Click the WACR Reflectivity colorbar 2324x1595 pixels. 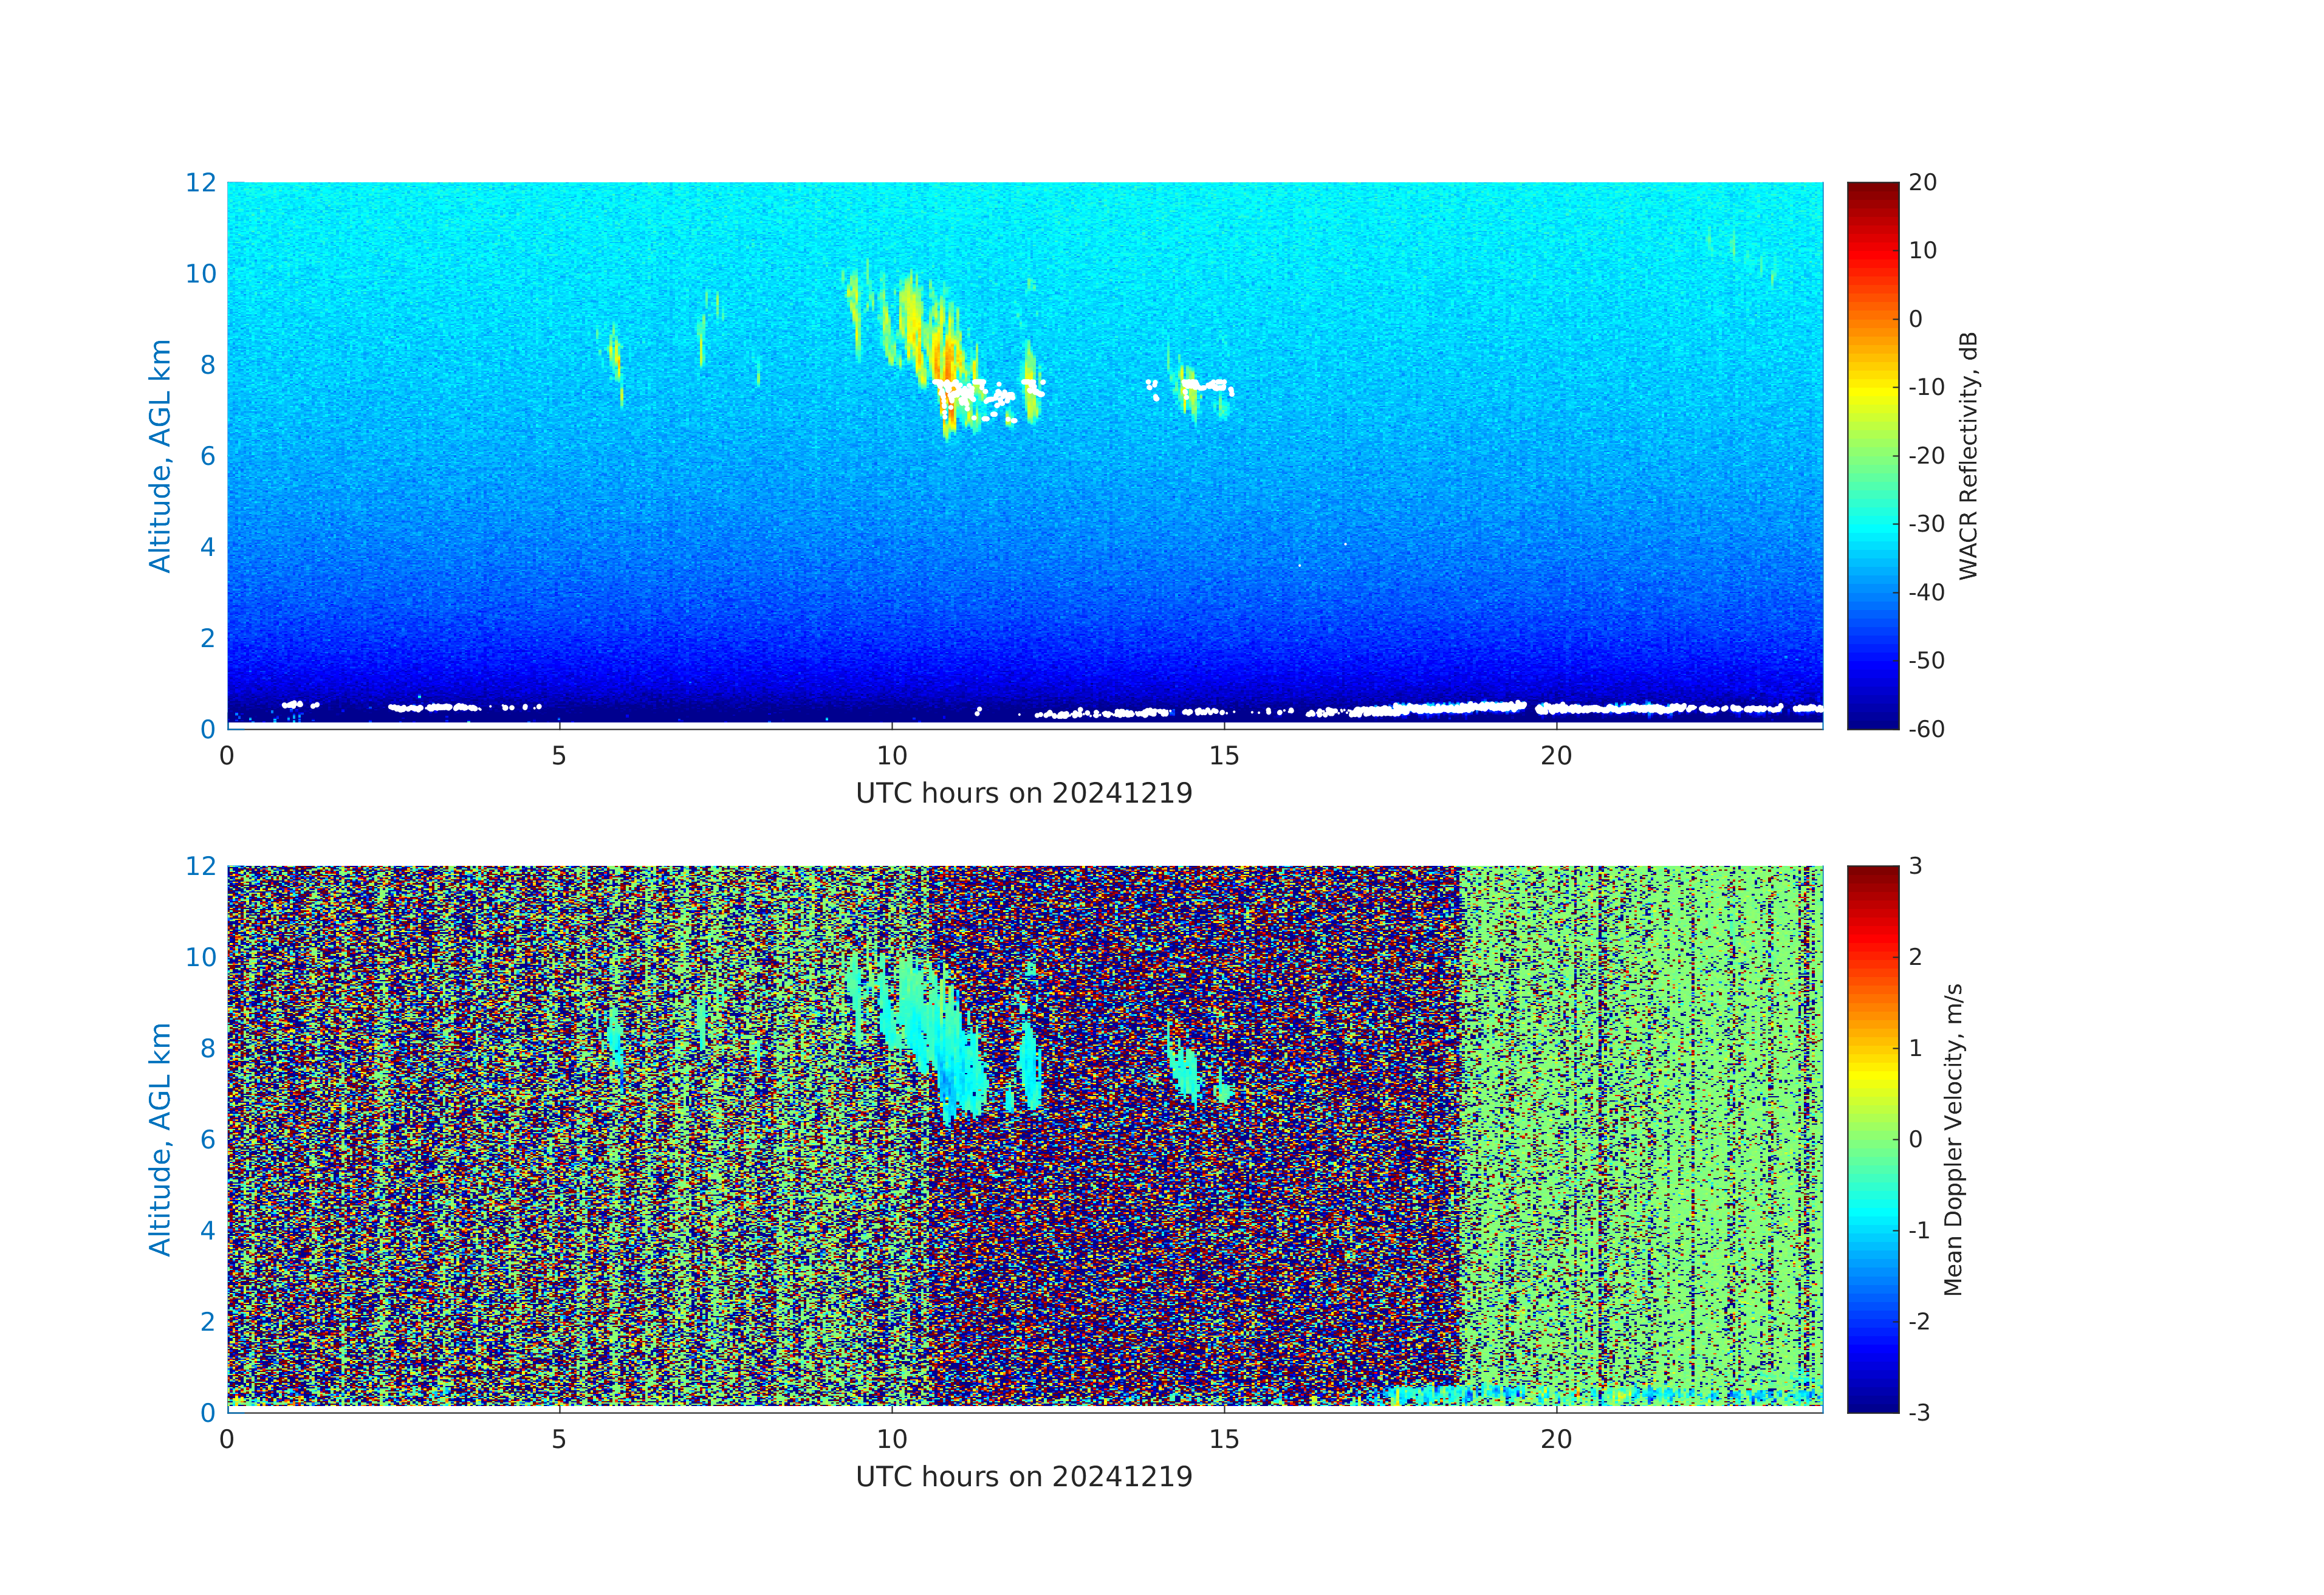(x=1872, y=455)
